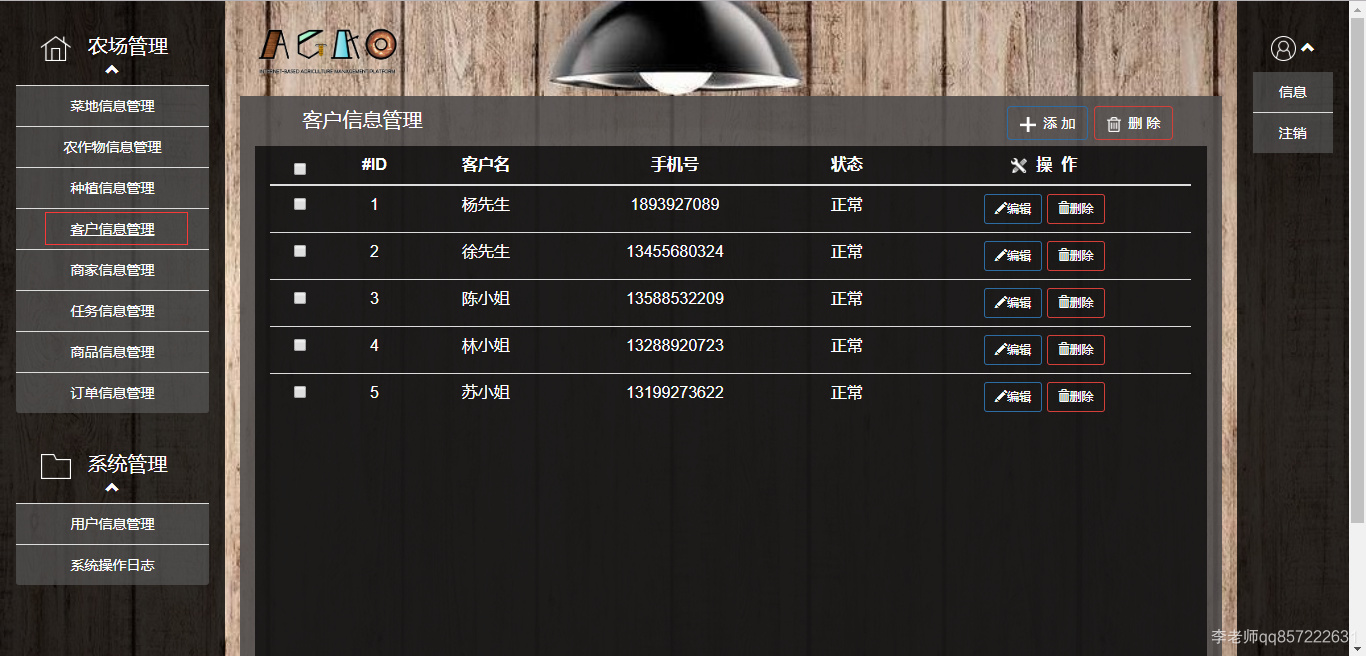Open 种植信息管理 menu item
The height and width of the screenshot is (656, 1366).
(x=112, y=188)
